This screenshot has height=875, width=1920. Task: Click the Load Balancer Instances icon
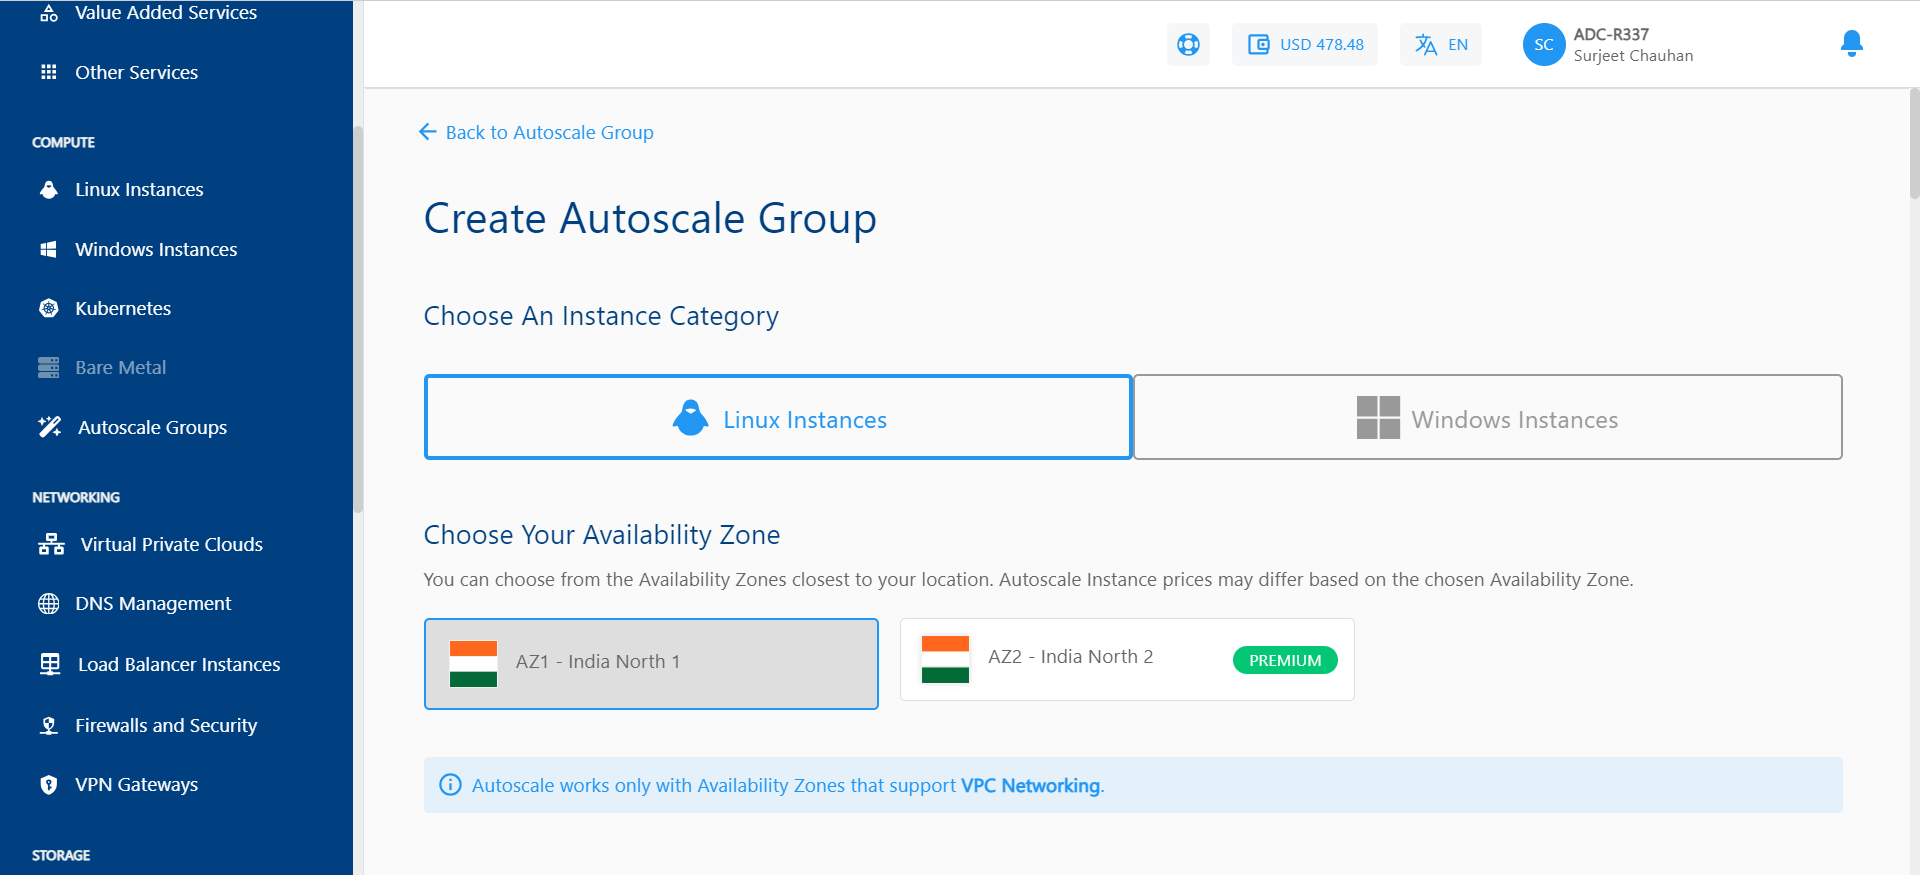click(x=50, y=665)
